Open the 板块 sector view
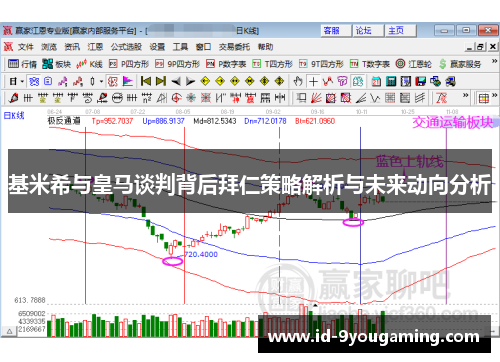The image size is (500, 362). pos(56,64)
